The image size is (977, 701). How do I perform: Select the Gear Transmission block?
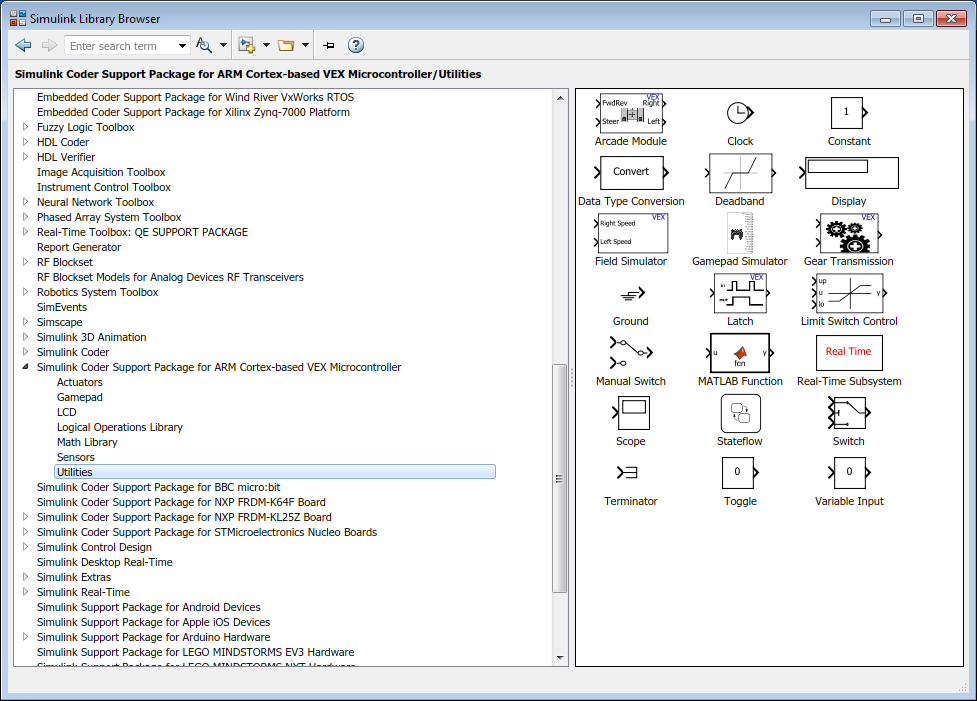[848, 233]
